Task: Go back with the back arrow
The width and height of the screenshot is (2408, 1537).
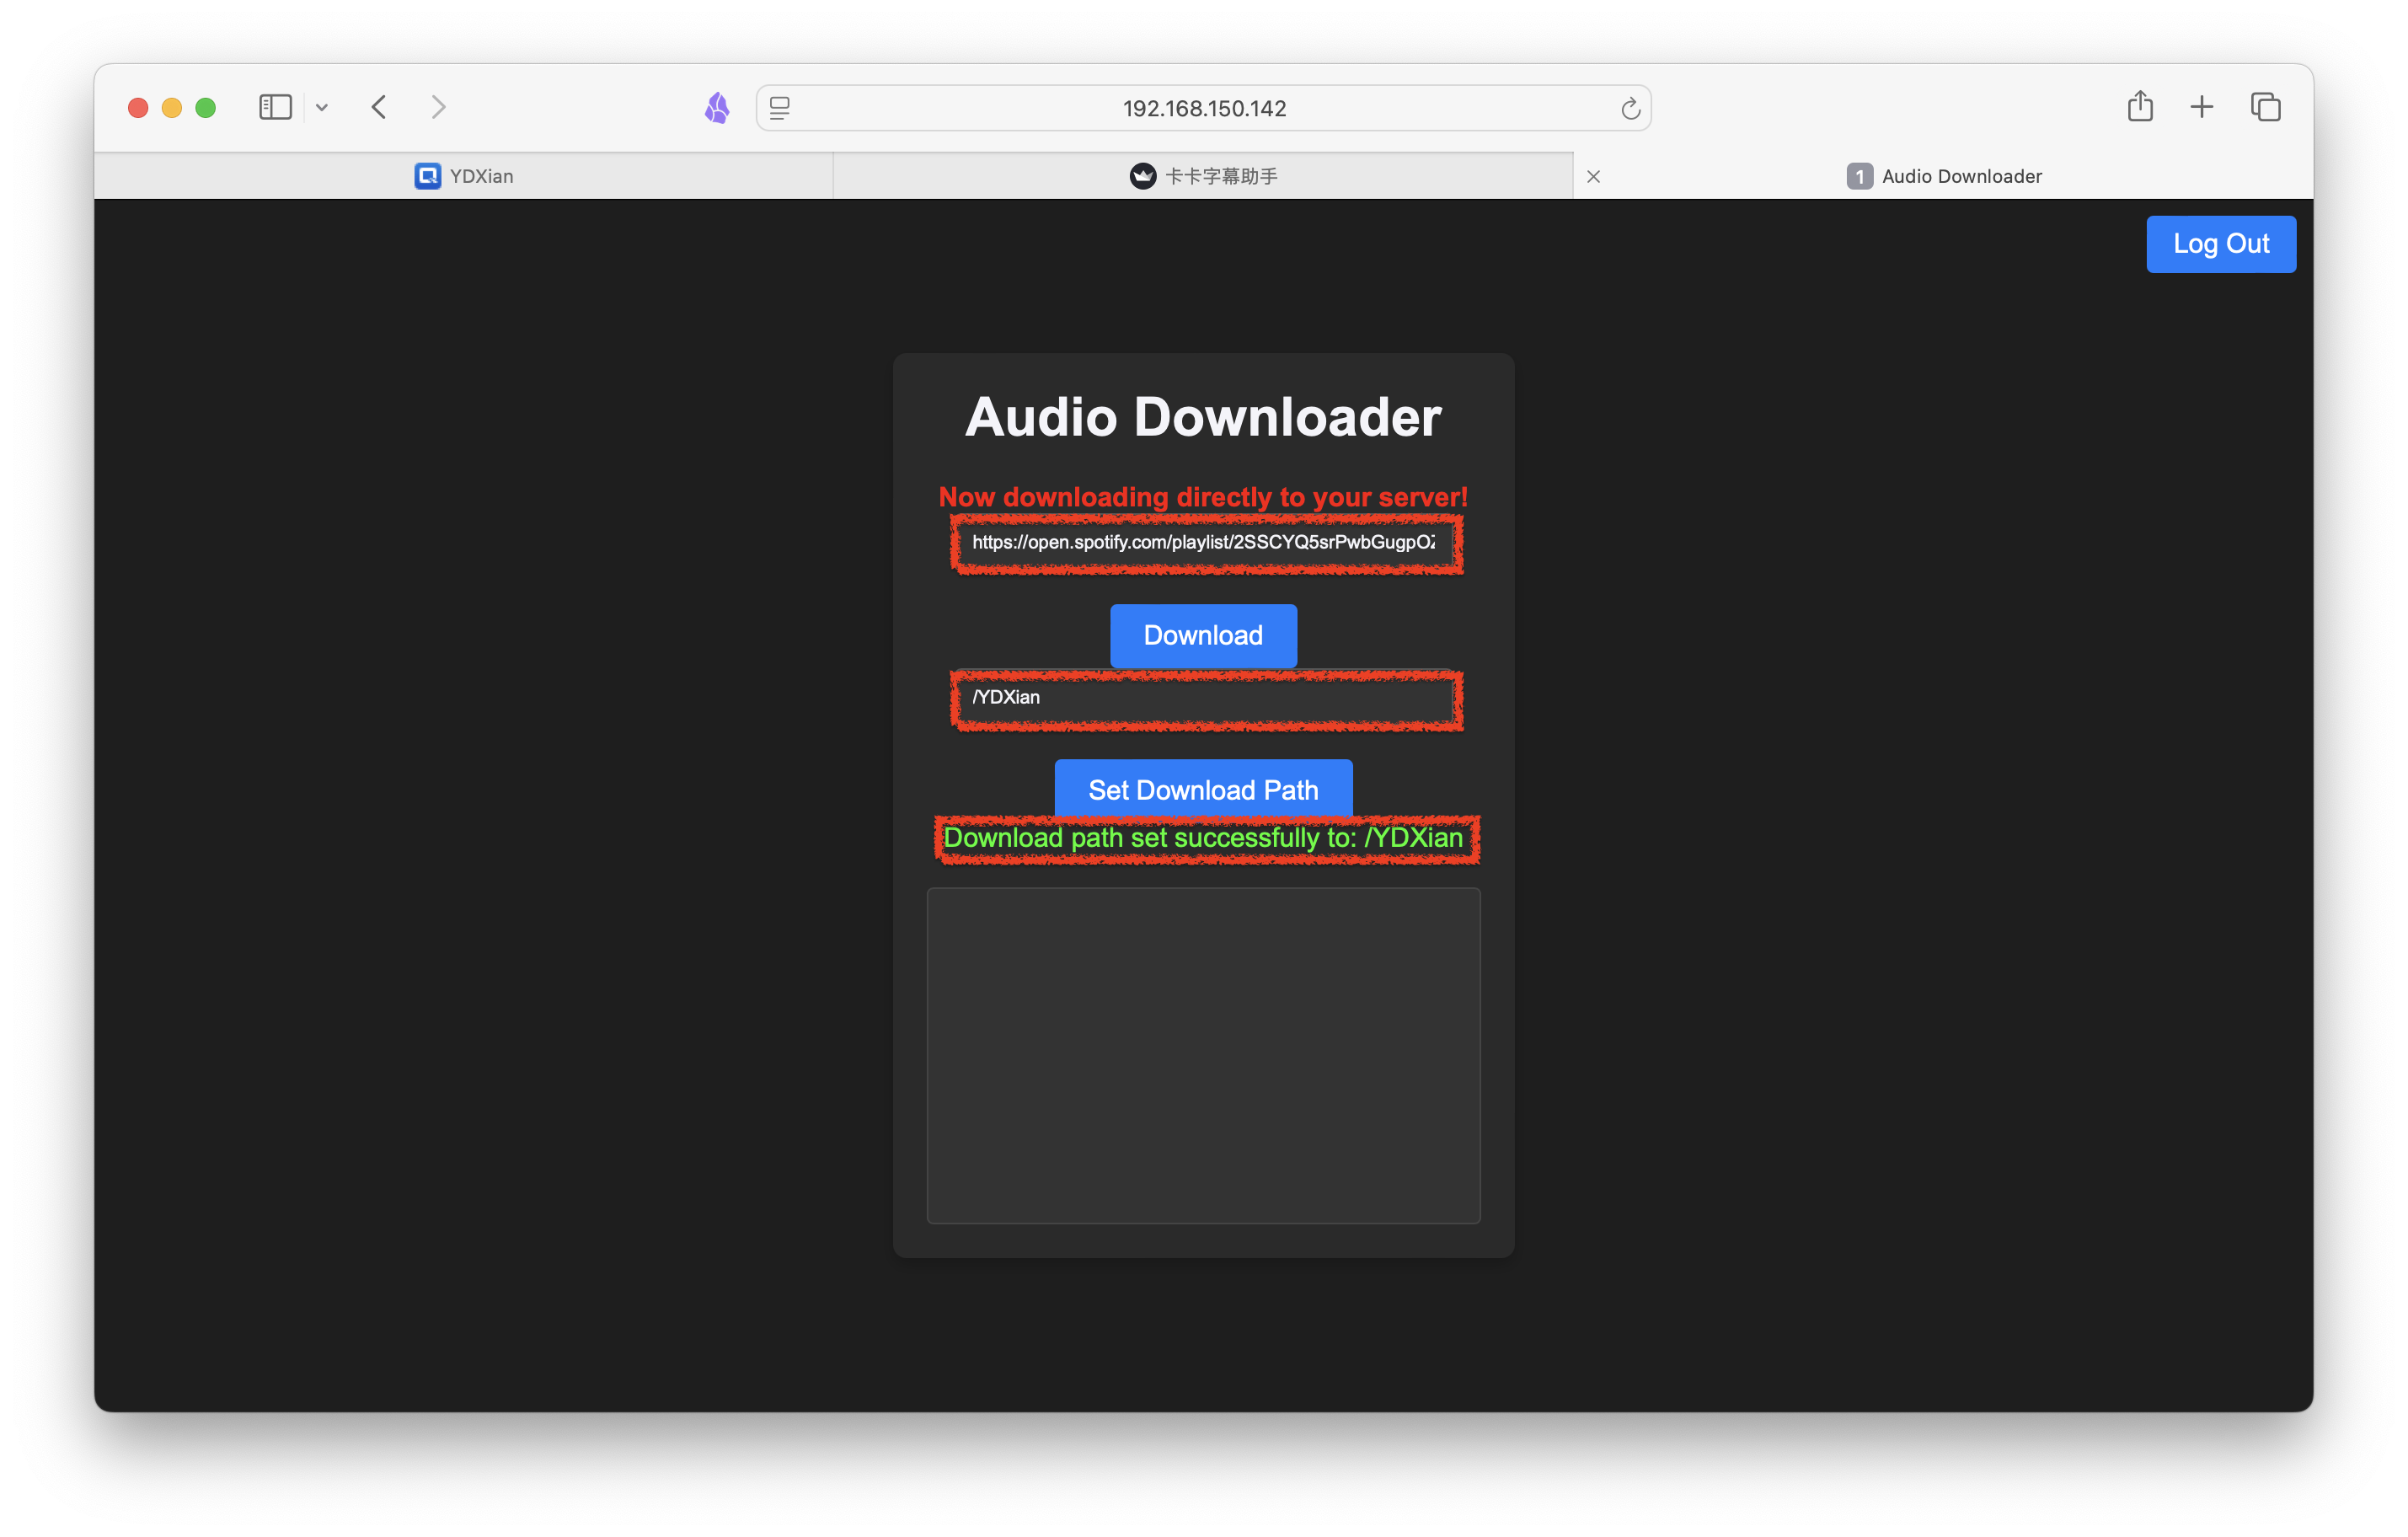Action: click(379, 107)
